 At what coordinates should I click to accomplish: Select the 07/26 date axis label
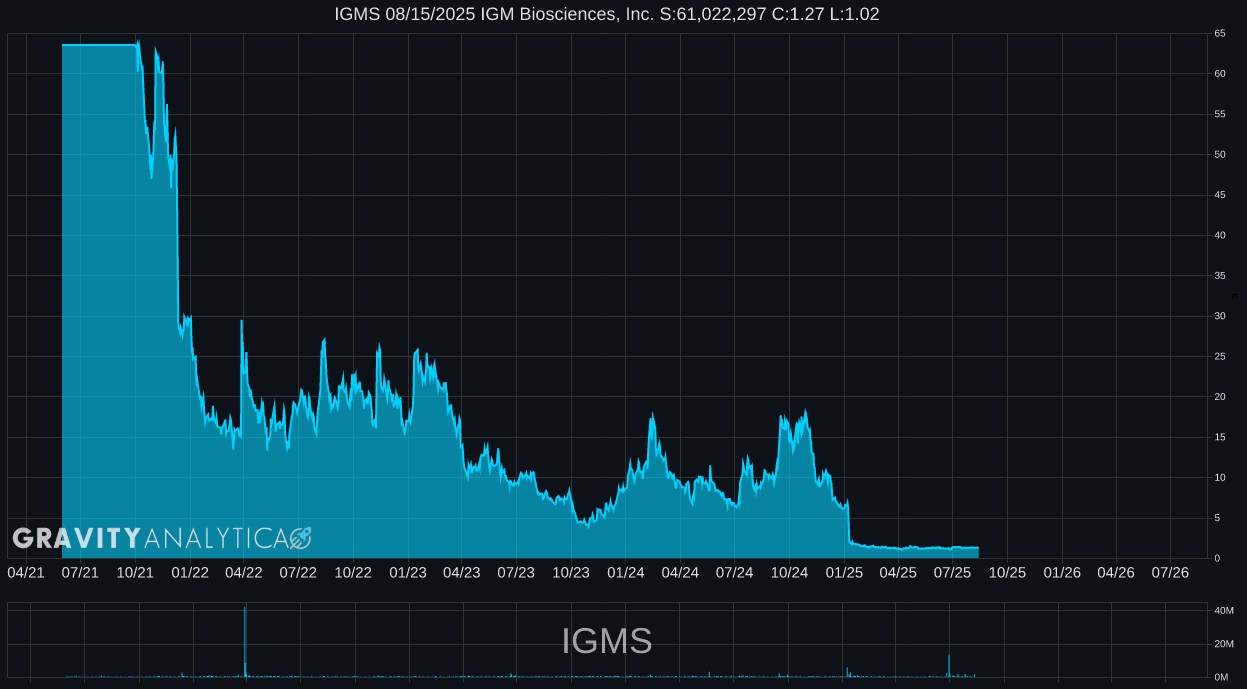[x=1171, y=573]
